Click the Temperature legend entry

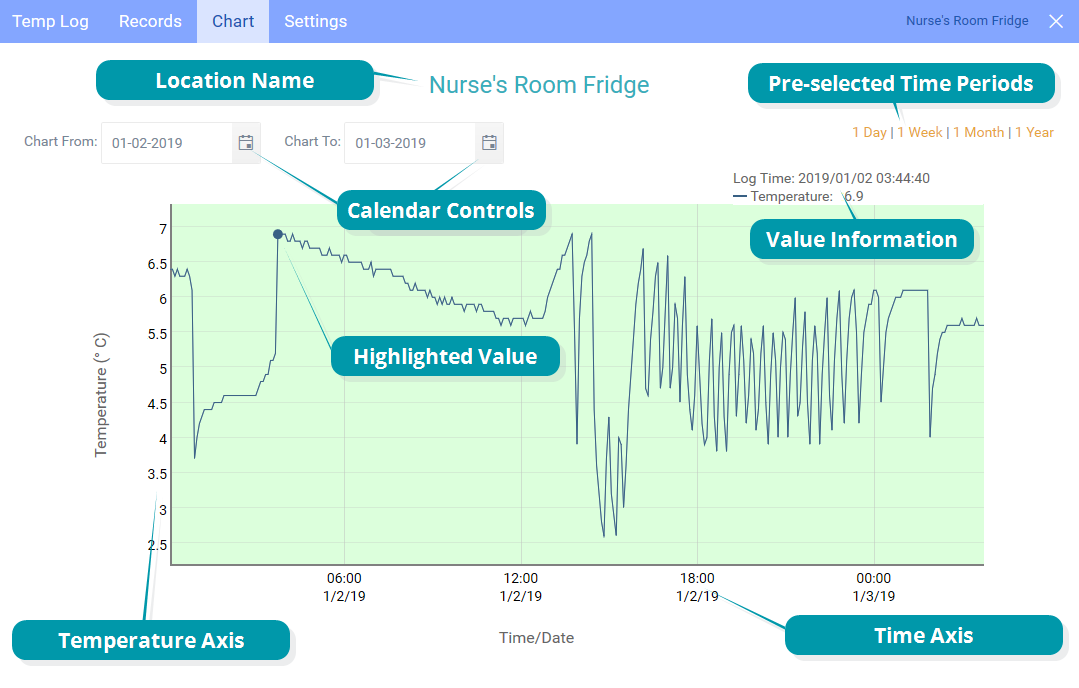click(790, 197)
